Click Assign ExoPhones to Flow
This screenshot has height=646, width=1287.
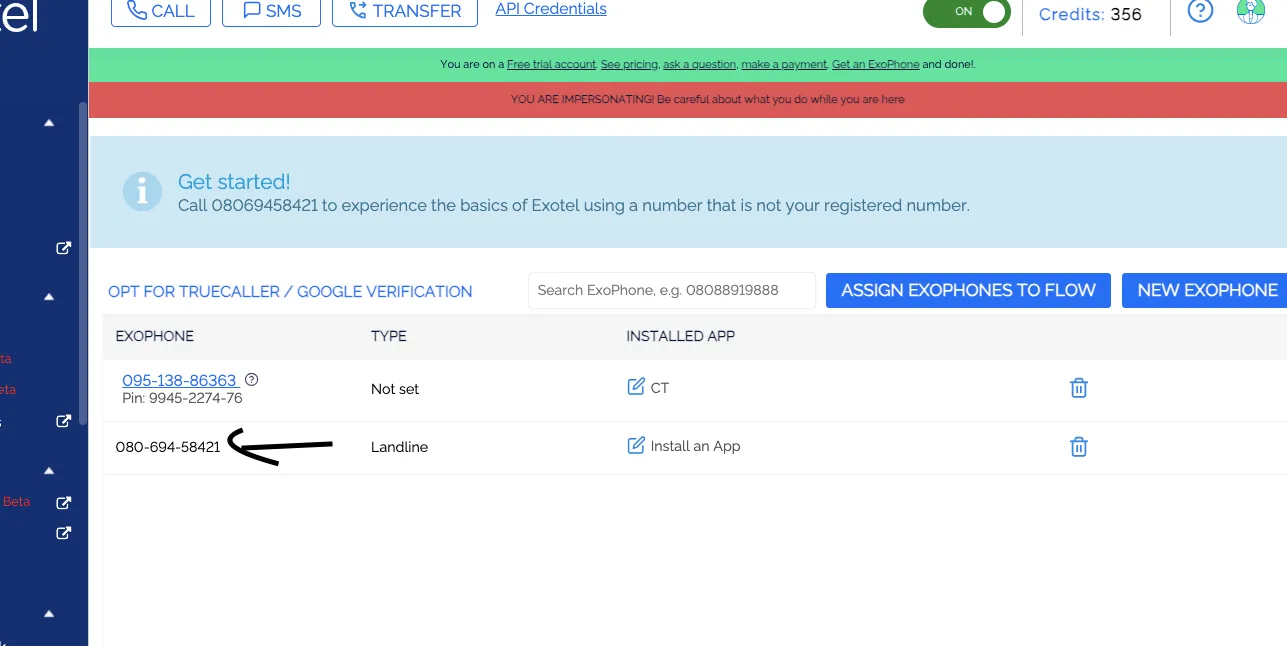[x=968, y=290]
